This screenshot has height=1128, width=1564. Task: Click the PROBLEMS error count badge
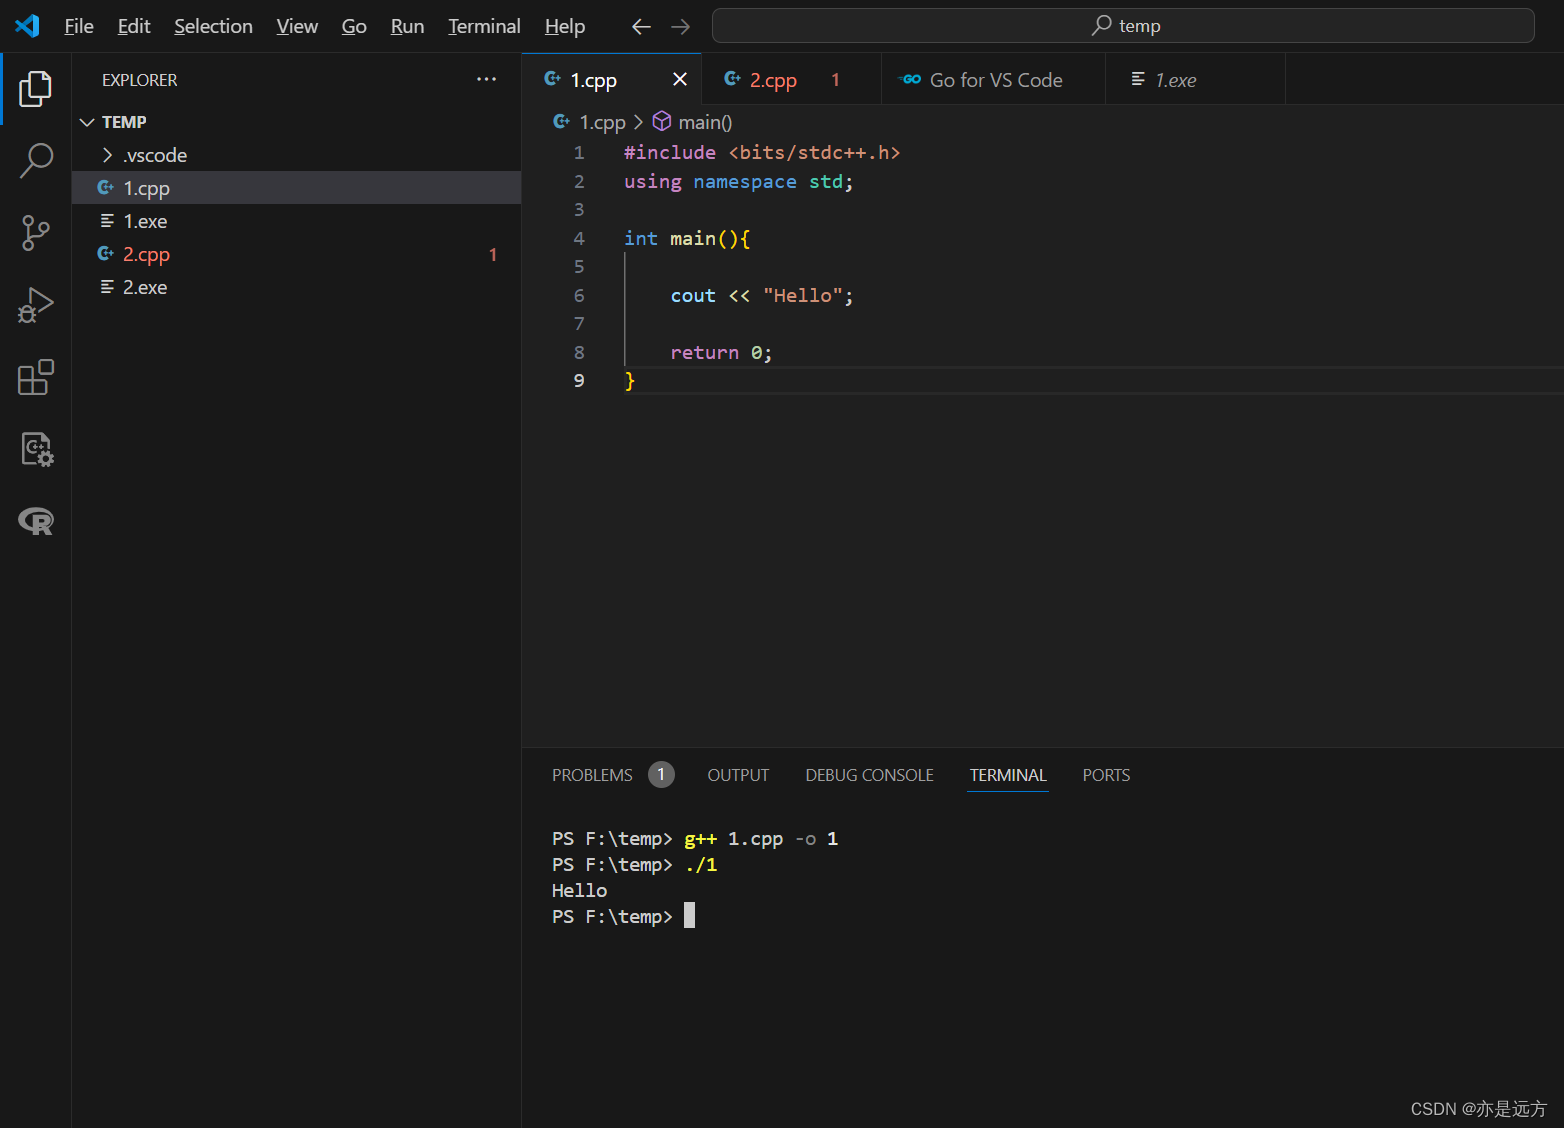click(x=661, y=774)
